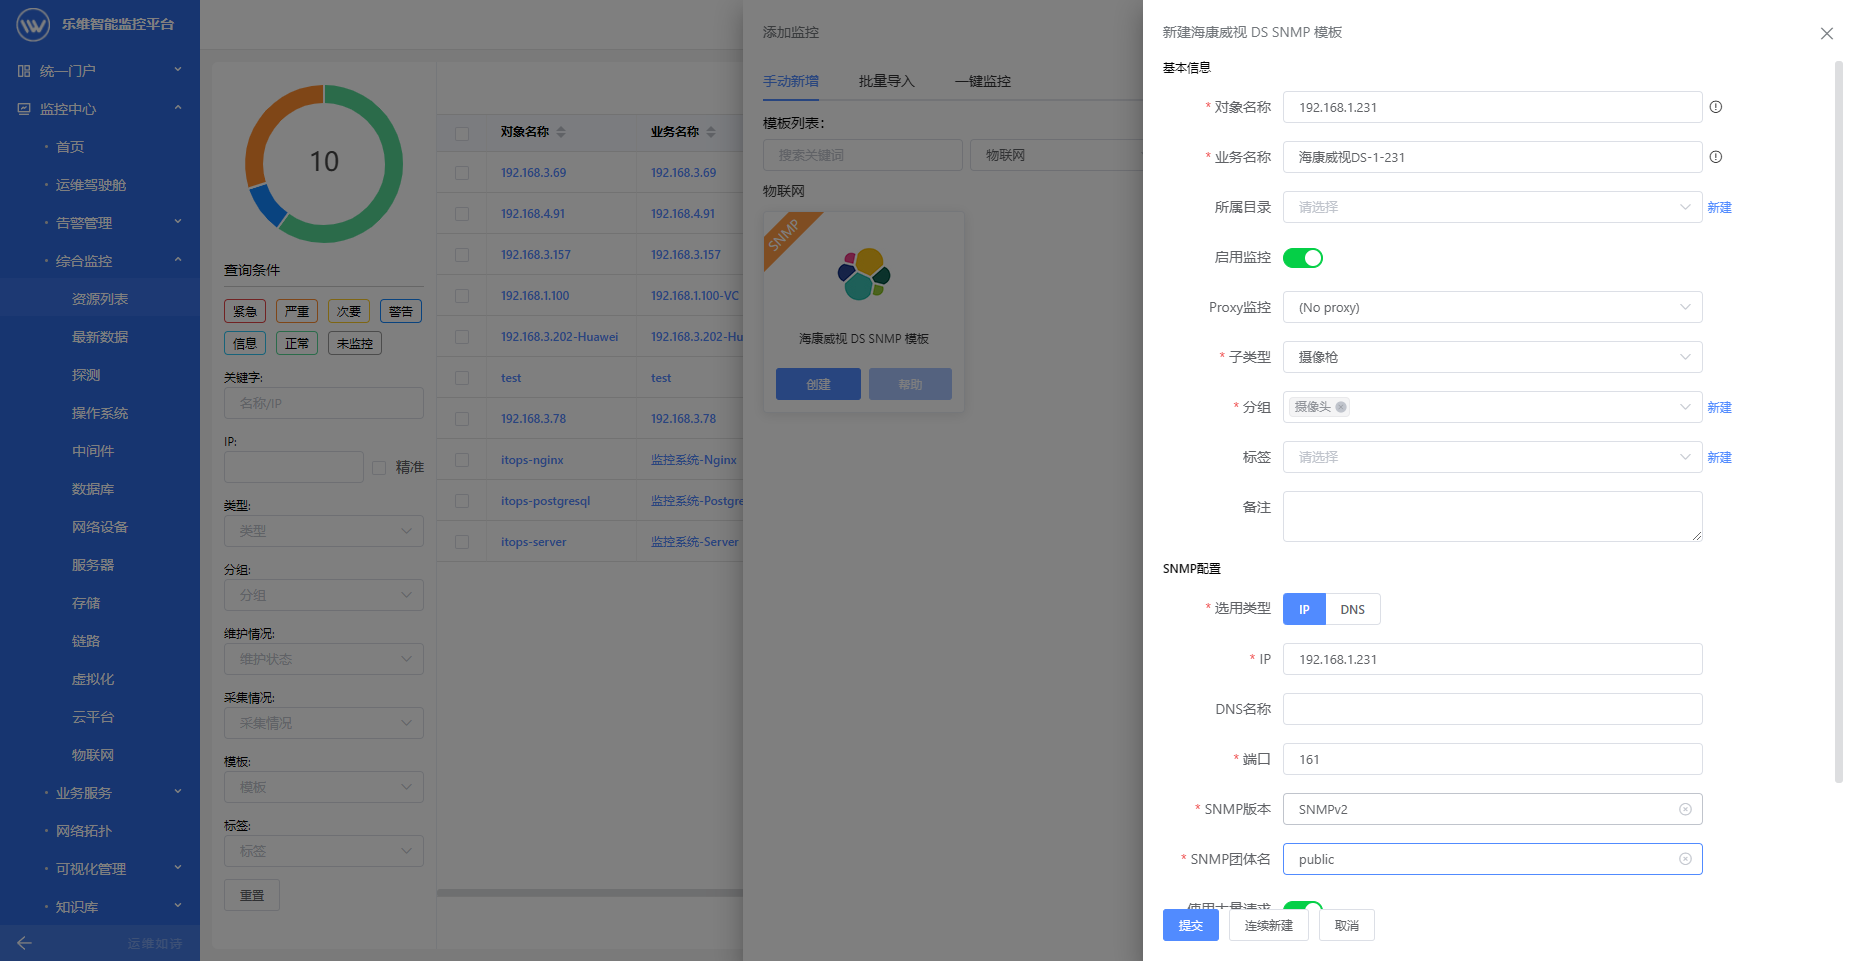
Task: Select the IP option for 选用类型
Action: click(1304, 609)
